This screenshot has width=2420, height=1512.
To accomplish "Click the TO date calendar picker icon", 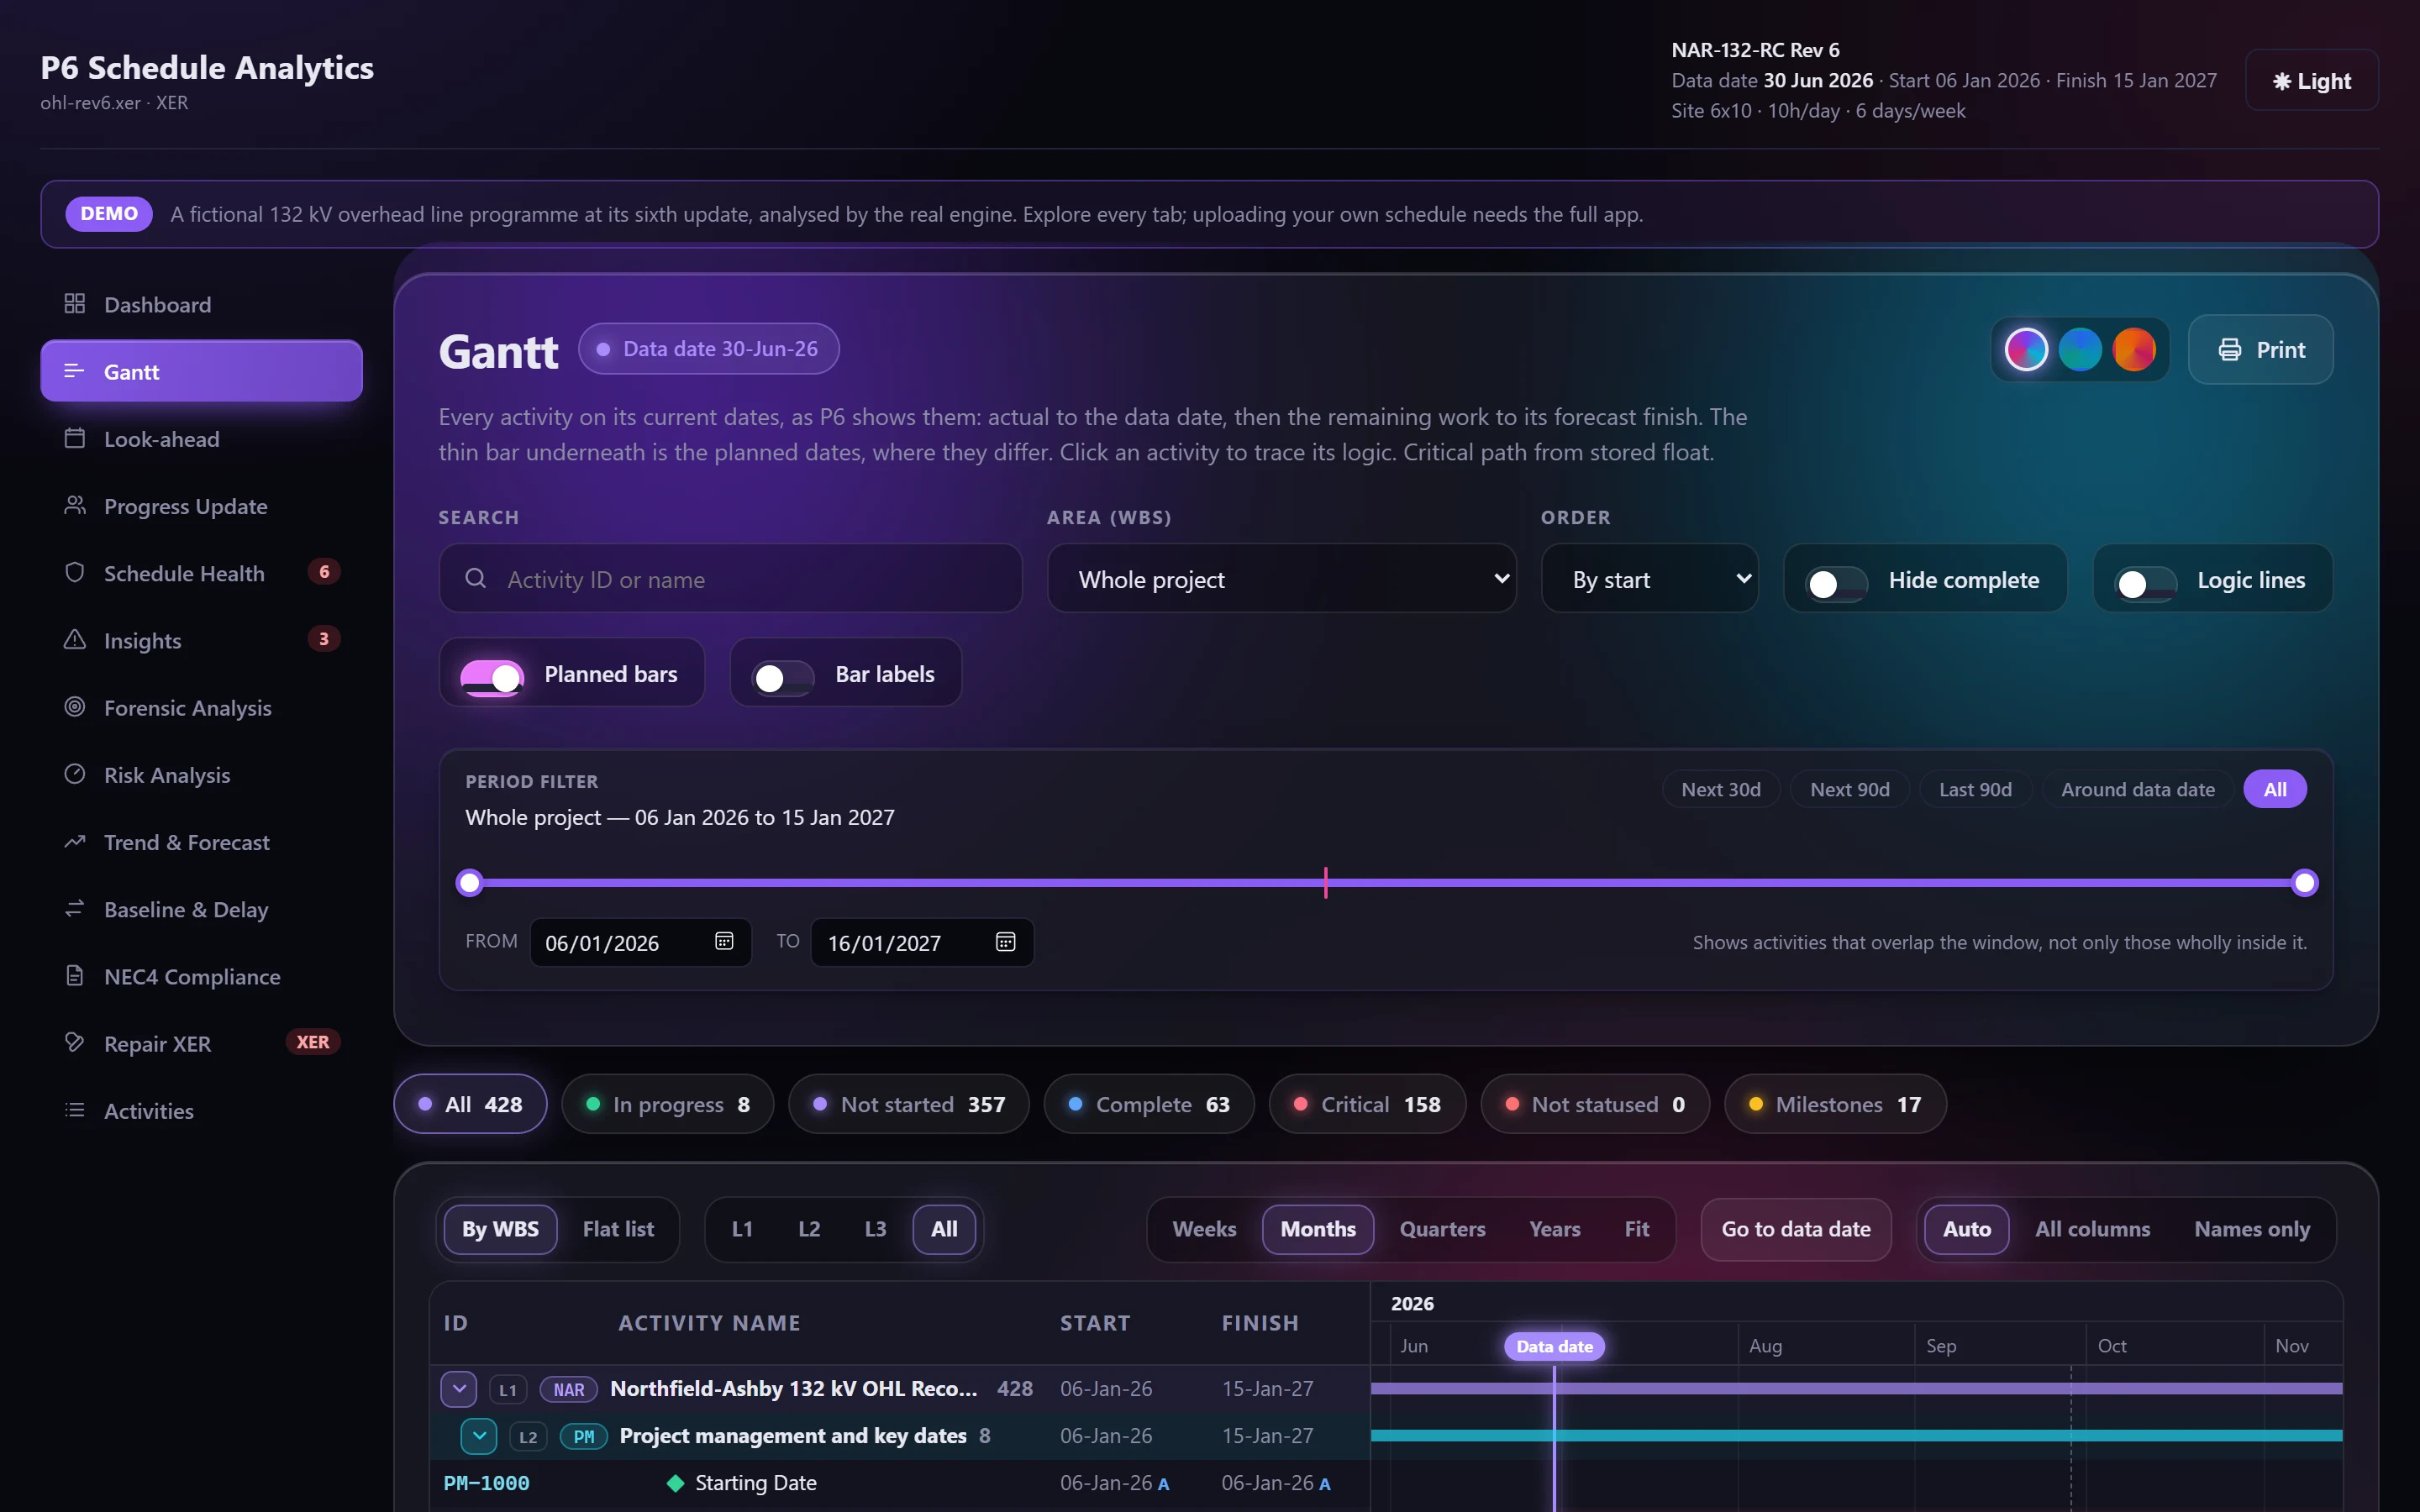I will (x=1006, y=941).
